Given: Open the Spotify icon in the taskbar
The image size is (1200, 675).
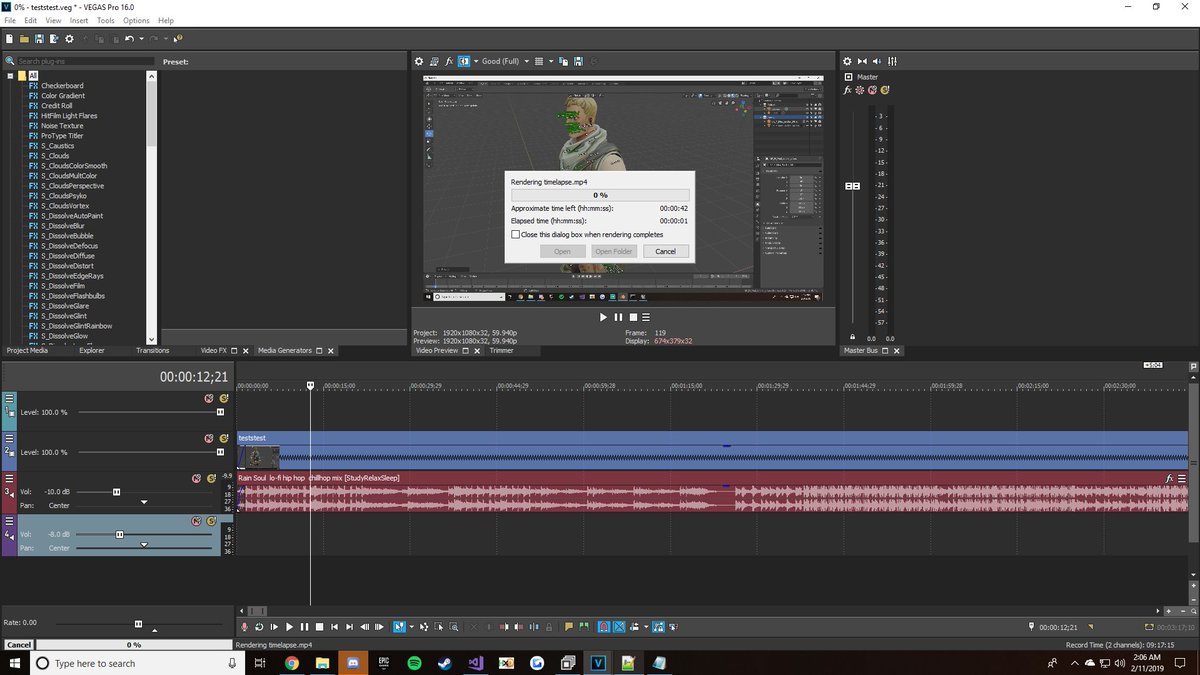Looking at the screenshot, I should pyautogui.click(x=415, y=663).
